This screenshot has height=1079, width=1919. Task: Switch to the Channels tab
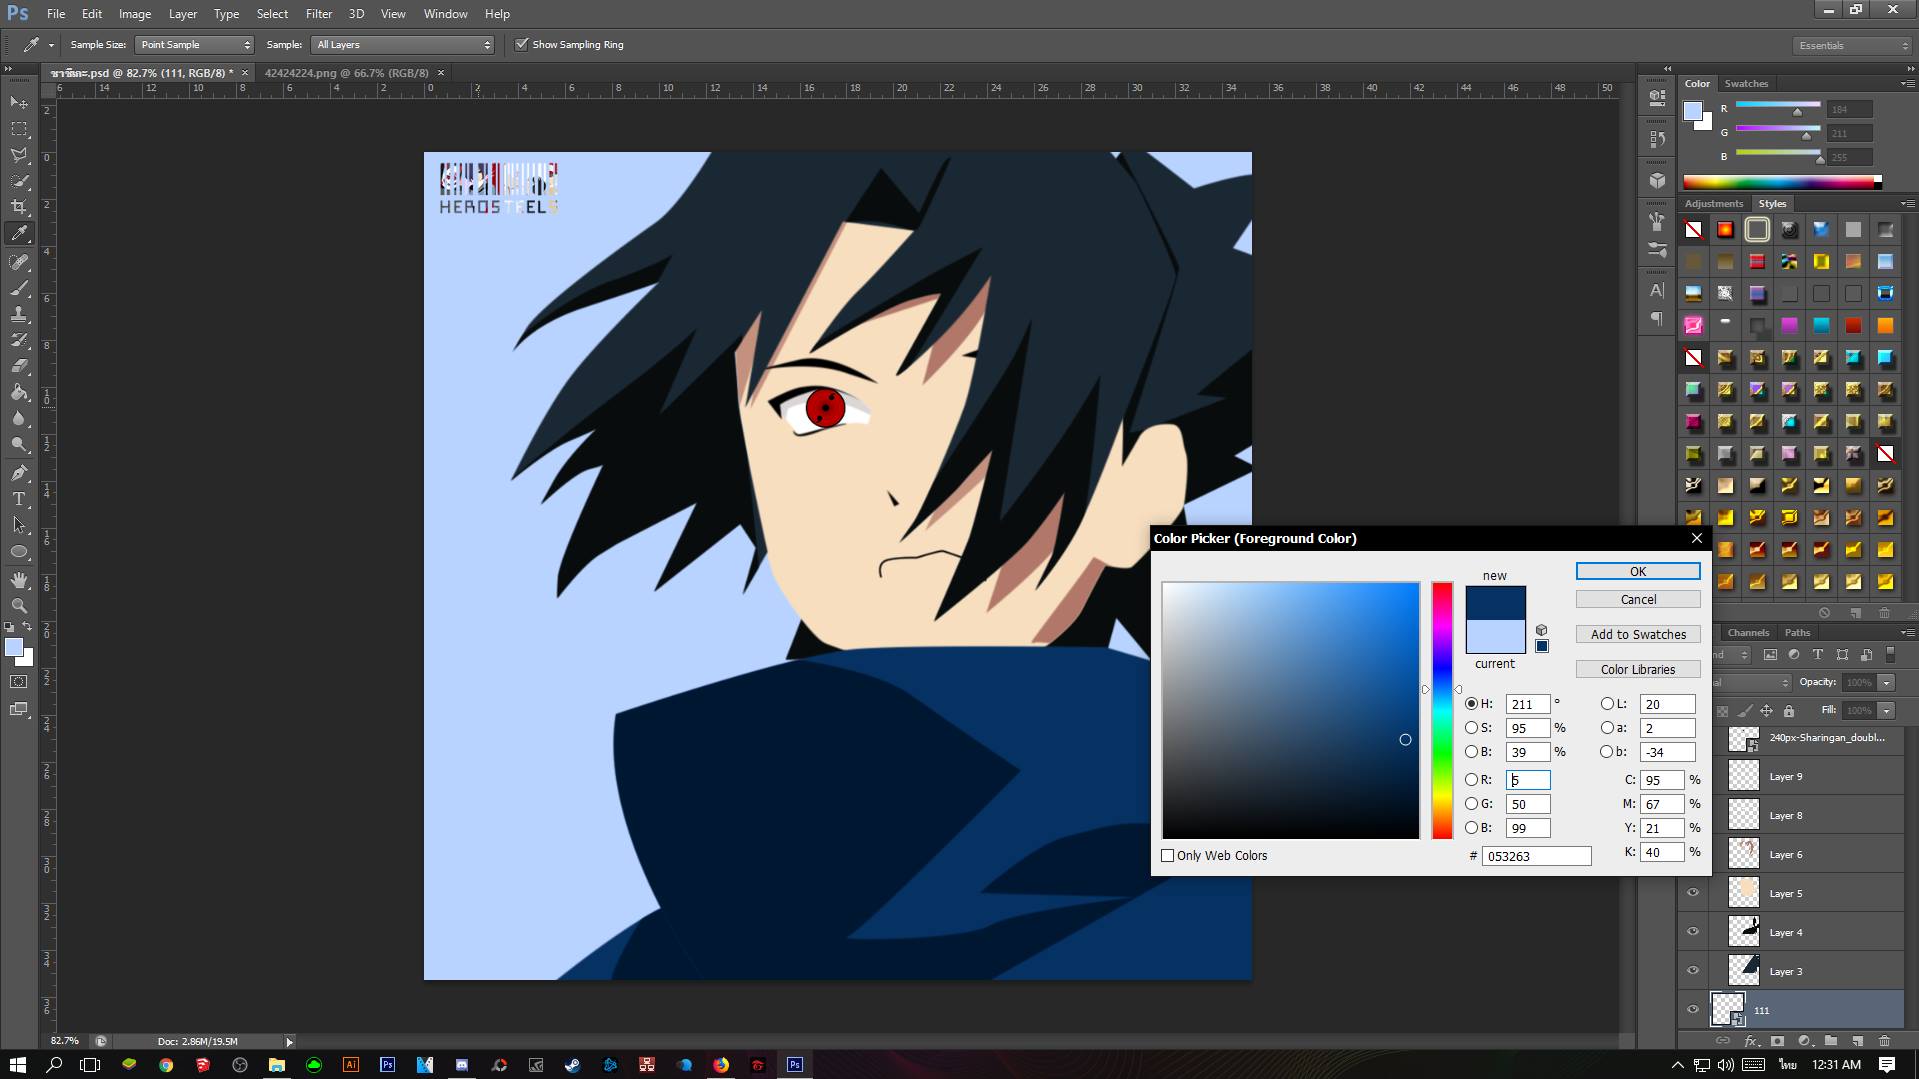(1748, 633)
